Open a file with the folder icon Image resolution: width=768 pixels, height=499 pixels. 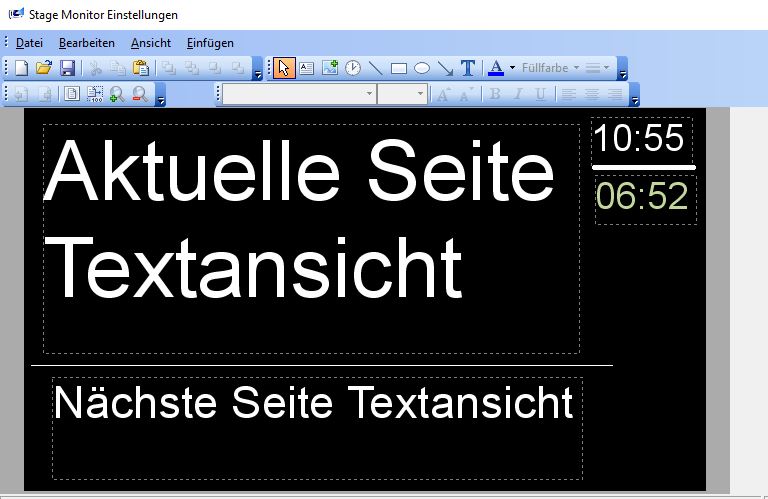[44, 68]
